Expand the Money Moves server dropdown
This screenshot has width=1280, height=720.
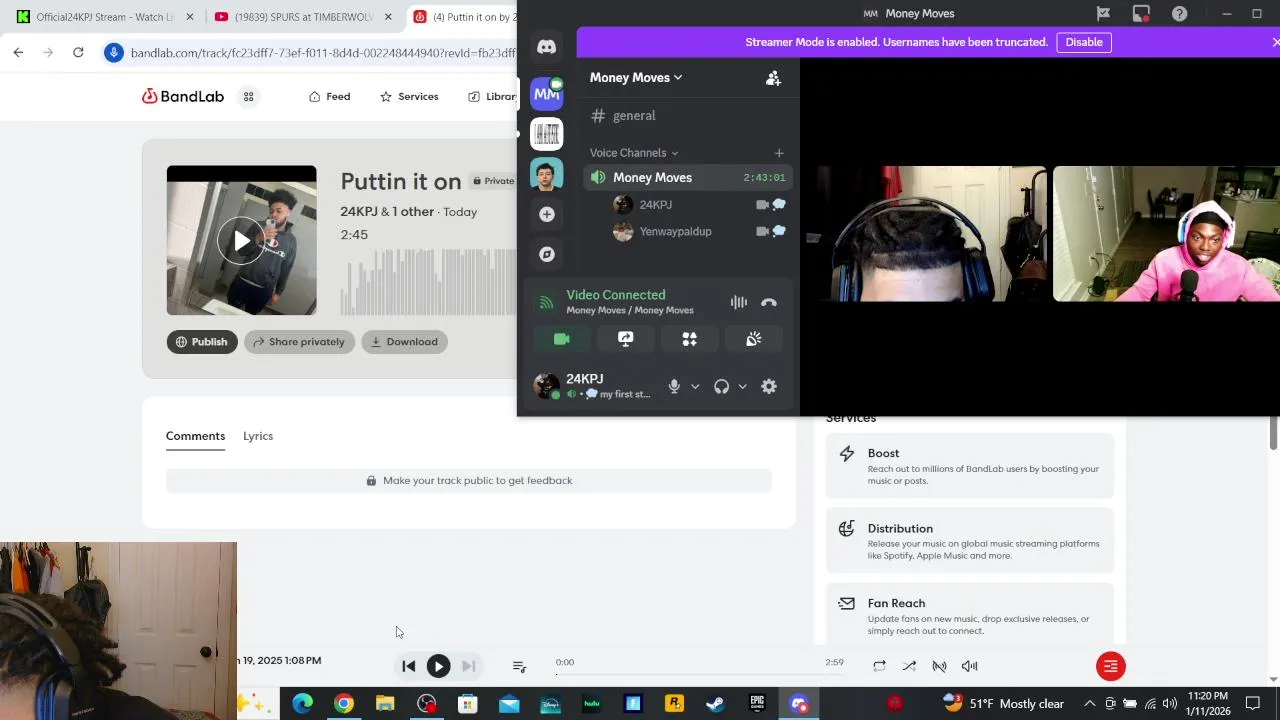tap(636, 78)
